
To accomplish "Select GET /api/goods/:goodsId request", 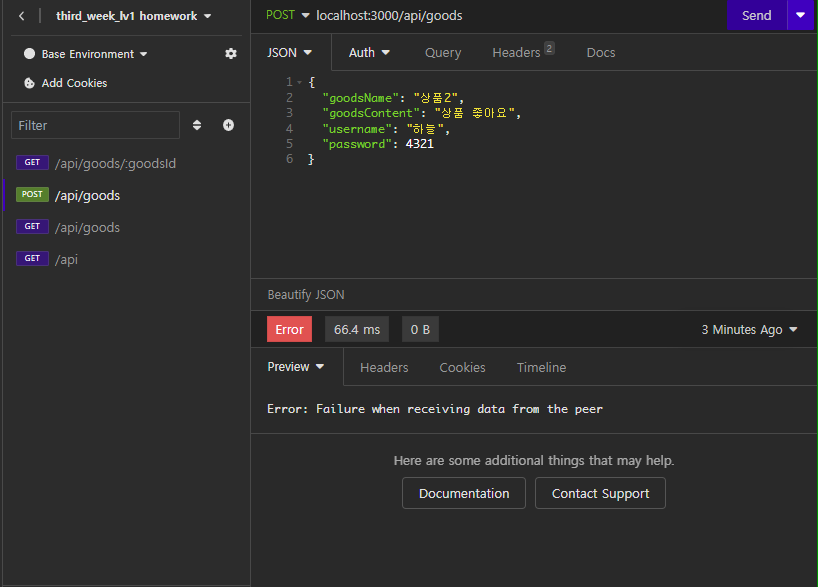I will coord(127,163).
